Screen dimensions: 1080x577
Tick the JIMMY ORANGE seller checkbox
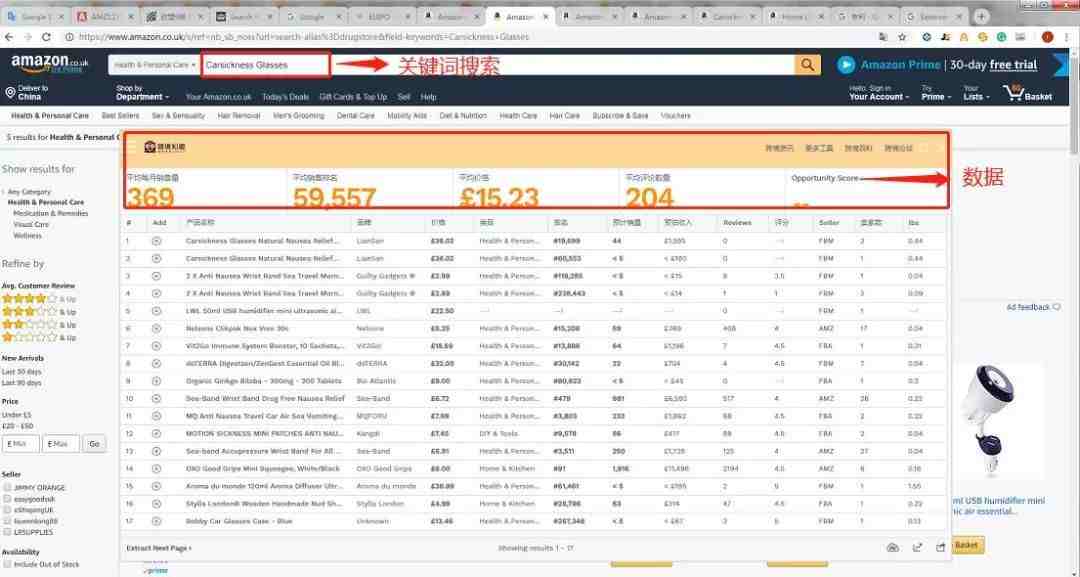7,487
